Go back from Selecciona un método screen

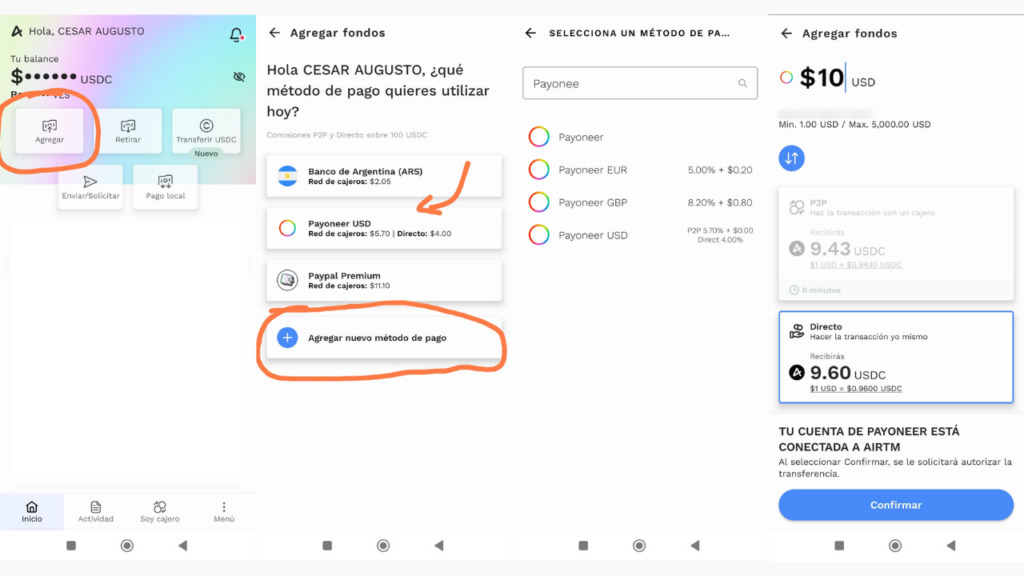coord(530,33)
